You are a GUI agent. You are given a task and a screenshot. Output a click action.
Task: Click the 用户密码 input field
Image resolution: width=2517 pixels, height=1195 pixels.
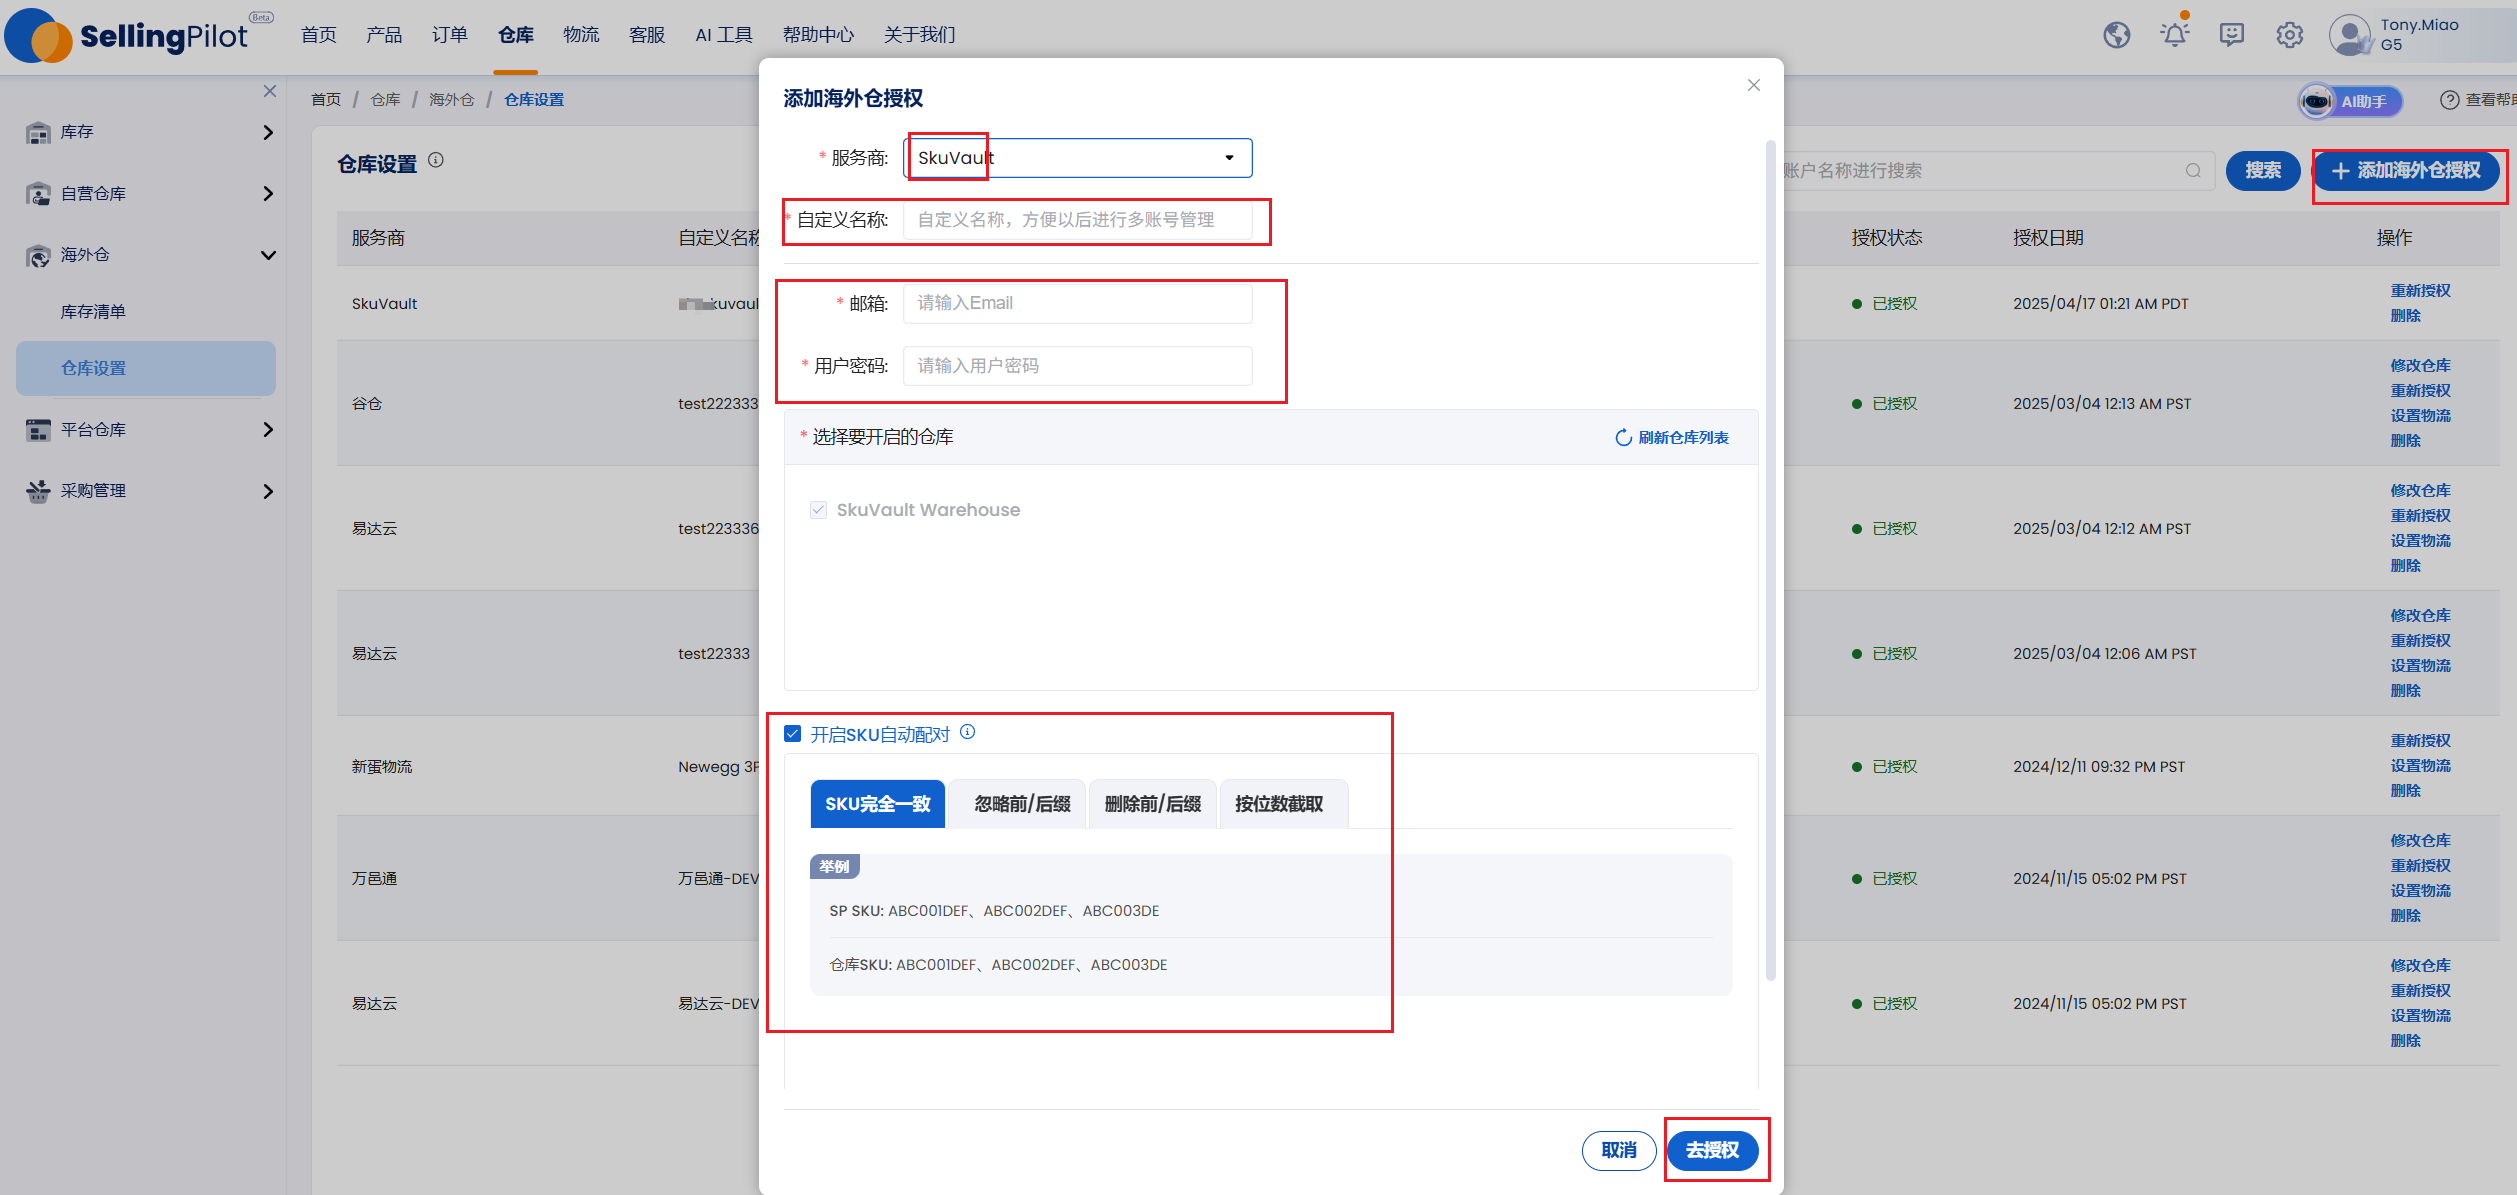point(1078,366)
